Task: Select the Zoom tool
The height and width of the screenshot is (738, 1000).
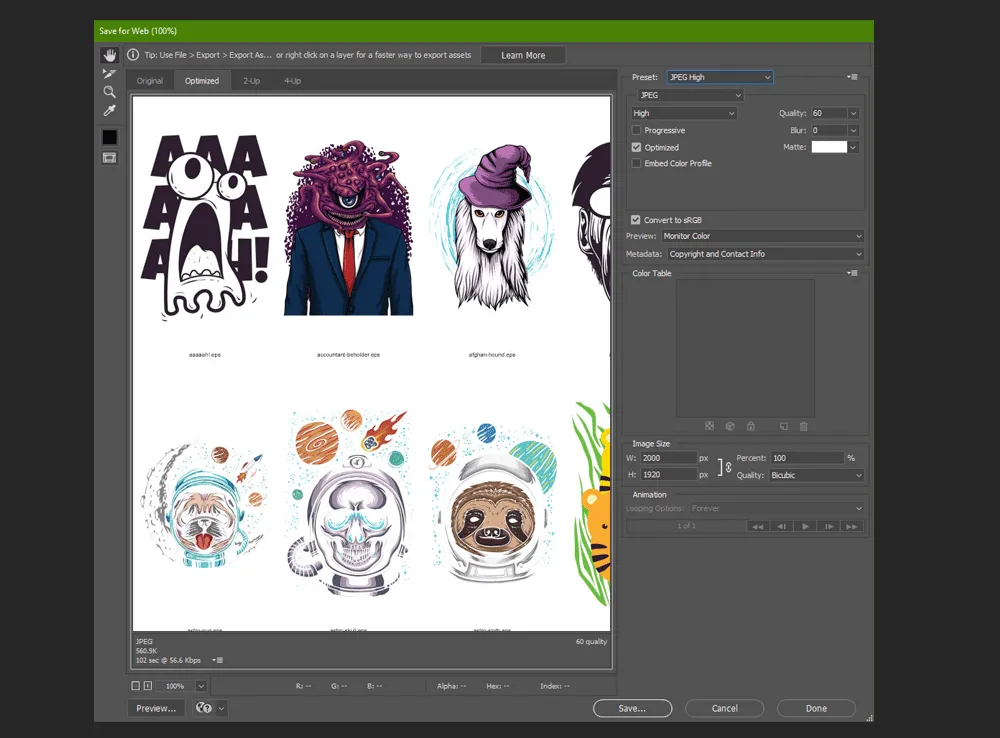Action: tap(110, 92)
